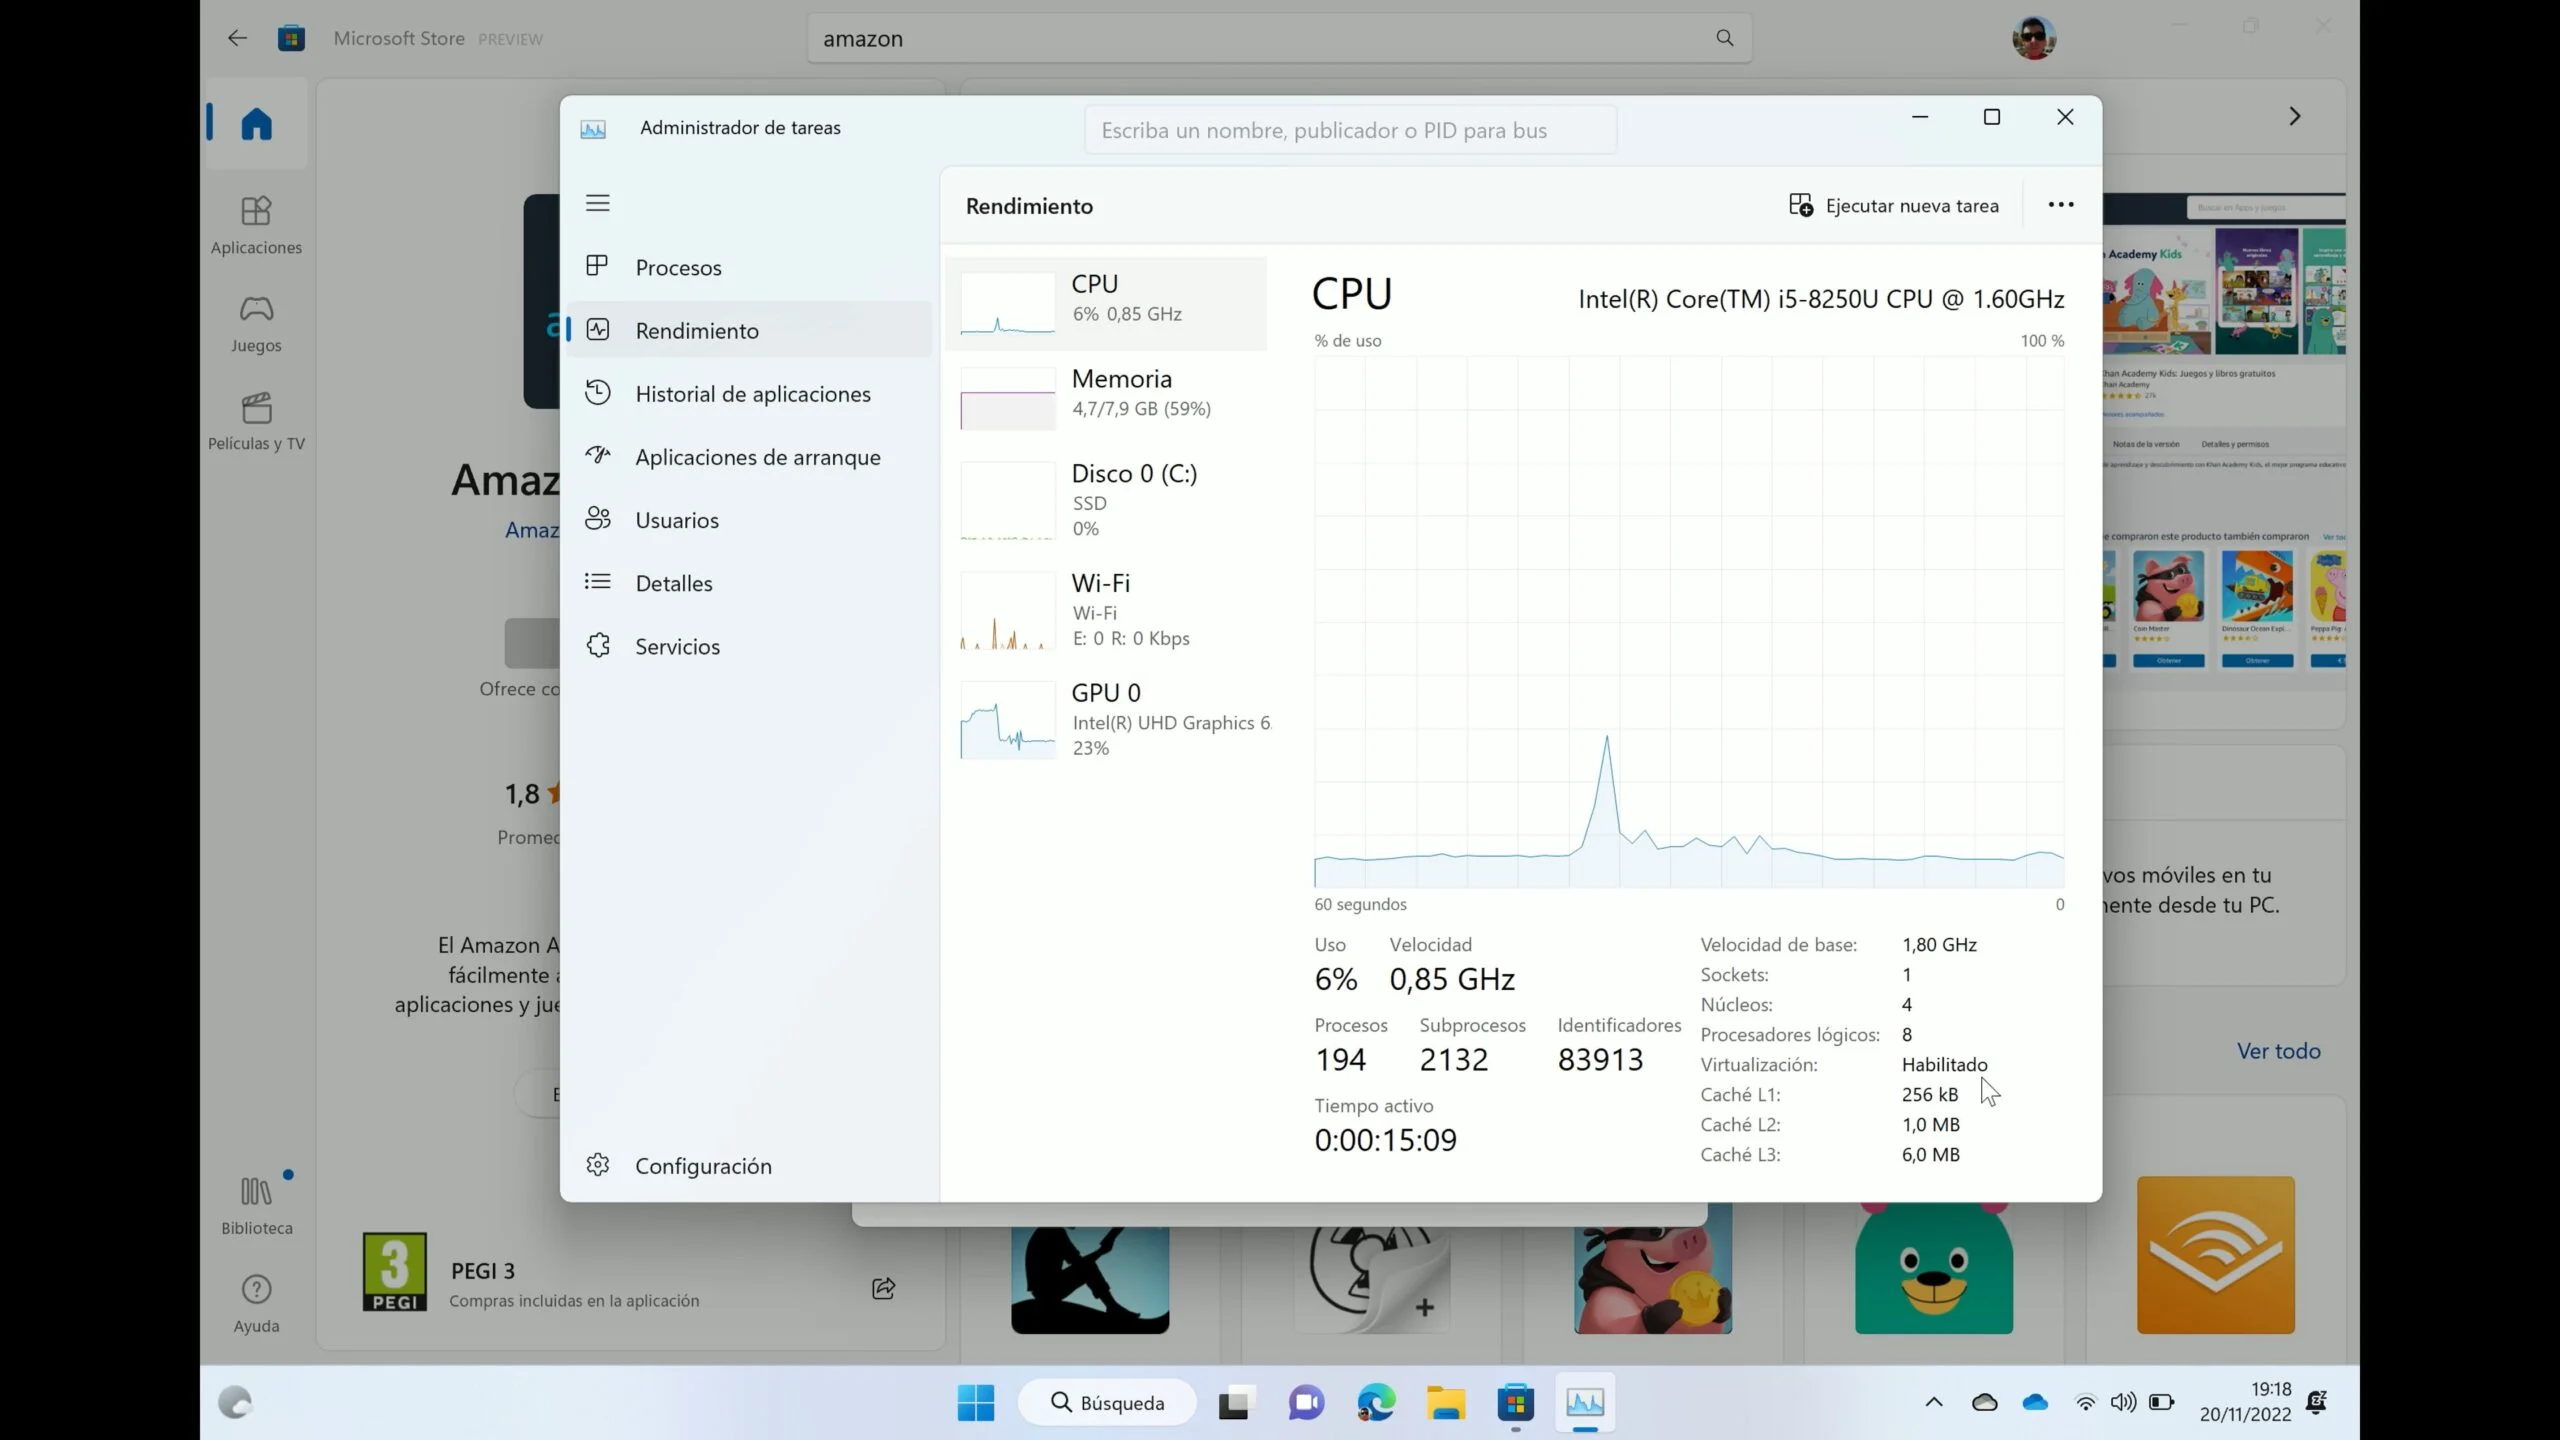
Task: Open the hamburger navigation menu in Task Manager
Action: 597,203
